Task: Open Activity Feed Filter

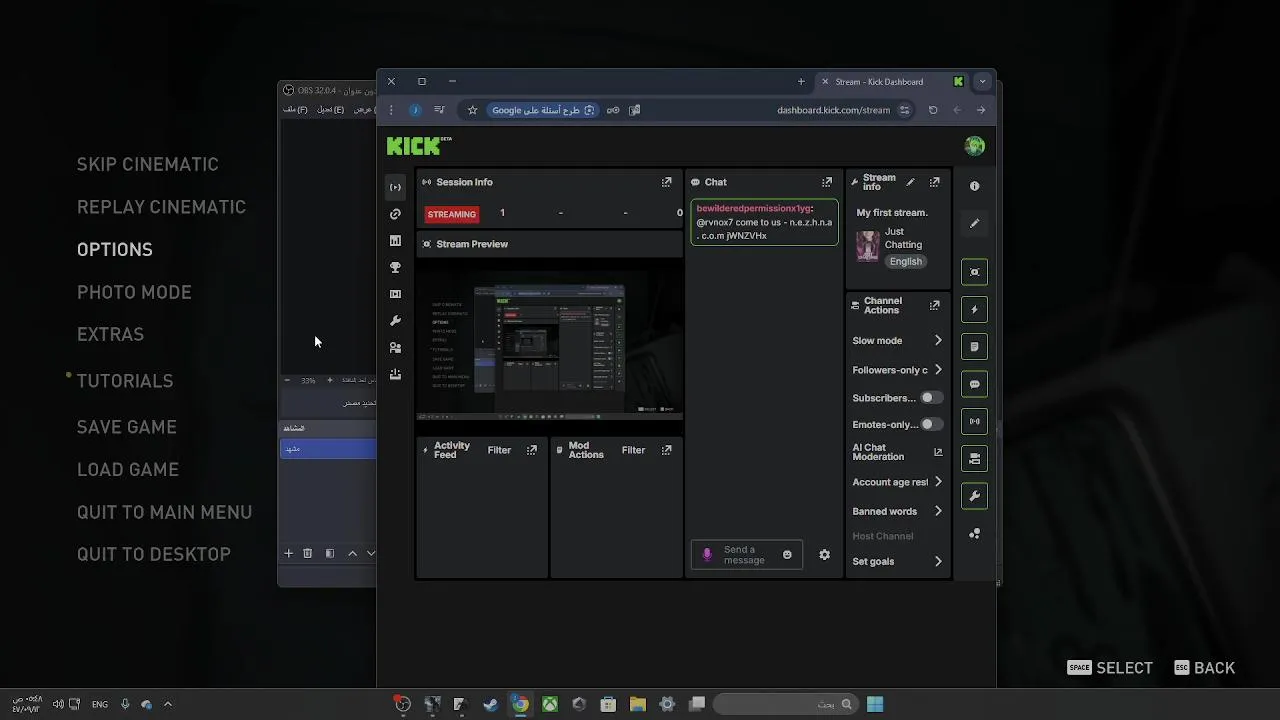Action: pos(499,450)
